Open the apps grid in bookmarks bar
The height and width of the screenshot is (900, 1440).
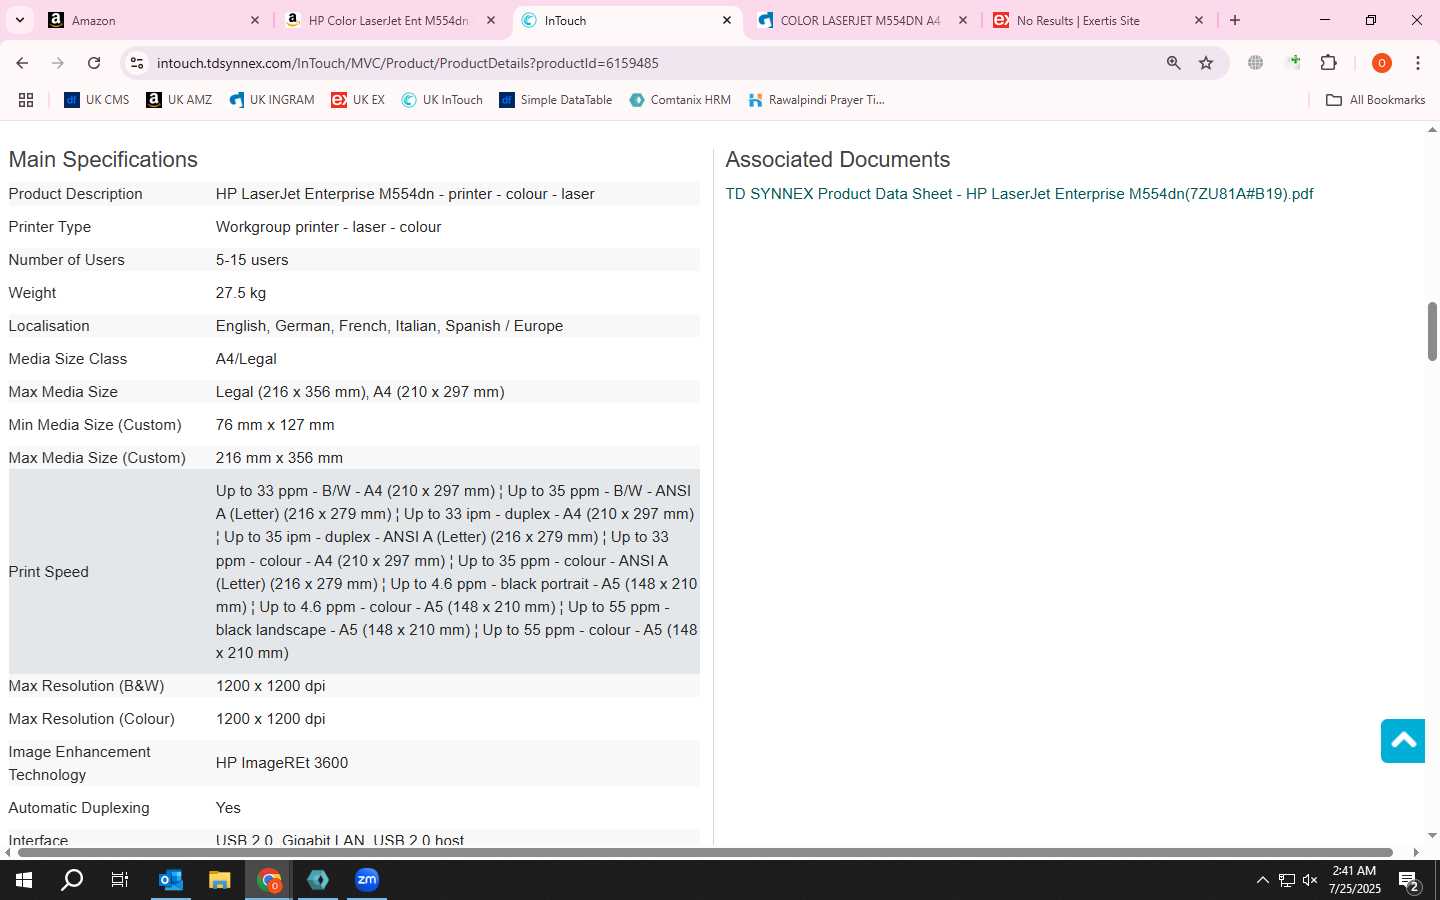(26, 100)
